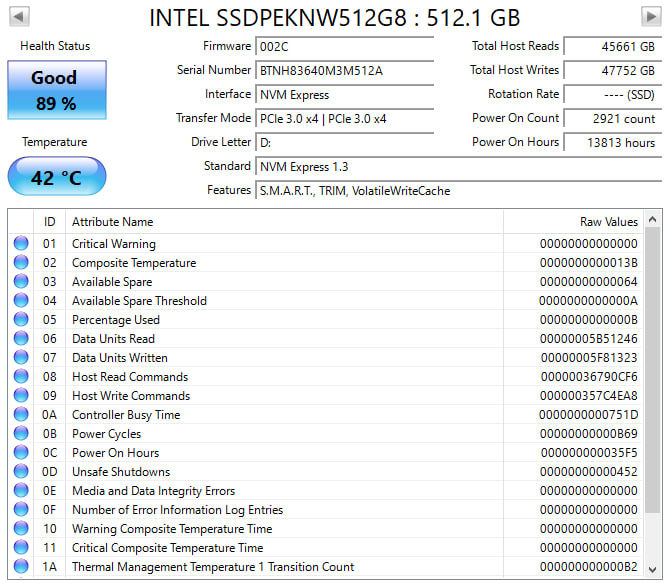Click the Serial Number value field
The image size is (667, 588).
(x=345, y=70)
